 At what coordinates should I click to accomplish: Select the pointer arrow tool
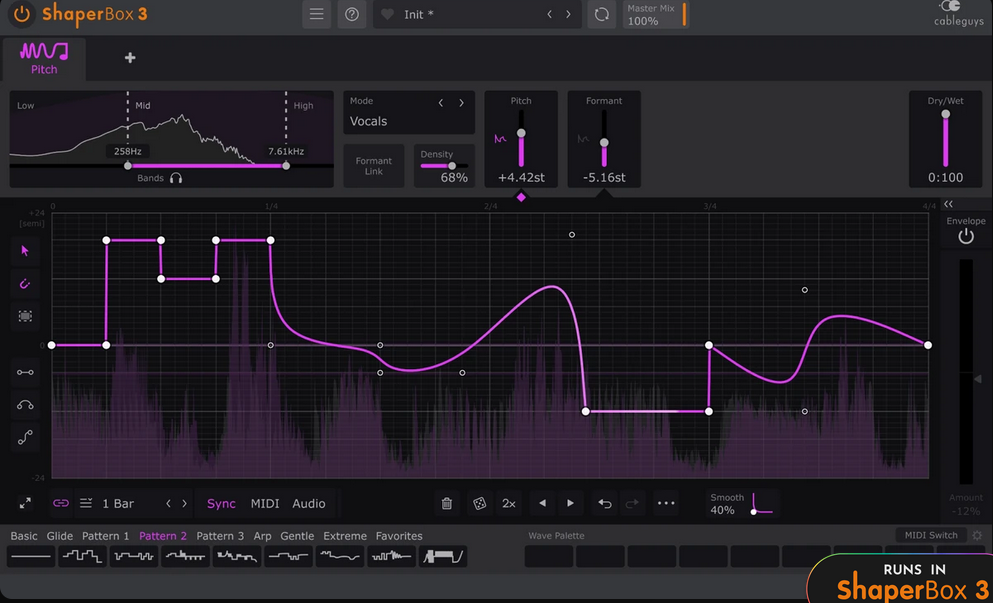(x=25, y=251)
